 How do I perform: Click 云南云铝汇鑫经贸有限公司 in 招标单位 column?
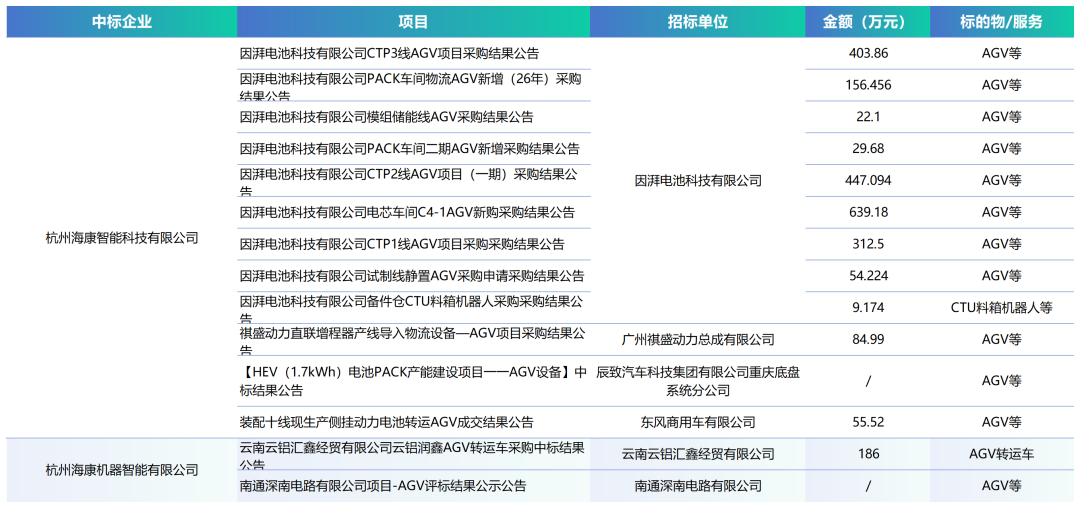point(698,454)
